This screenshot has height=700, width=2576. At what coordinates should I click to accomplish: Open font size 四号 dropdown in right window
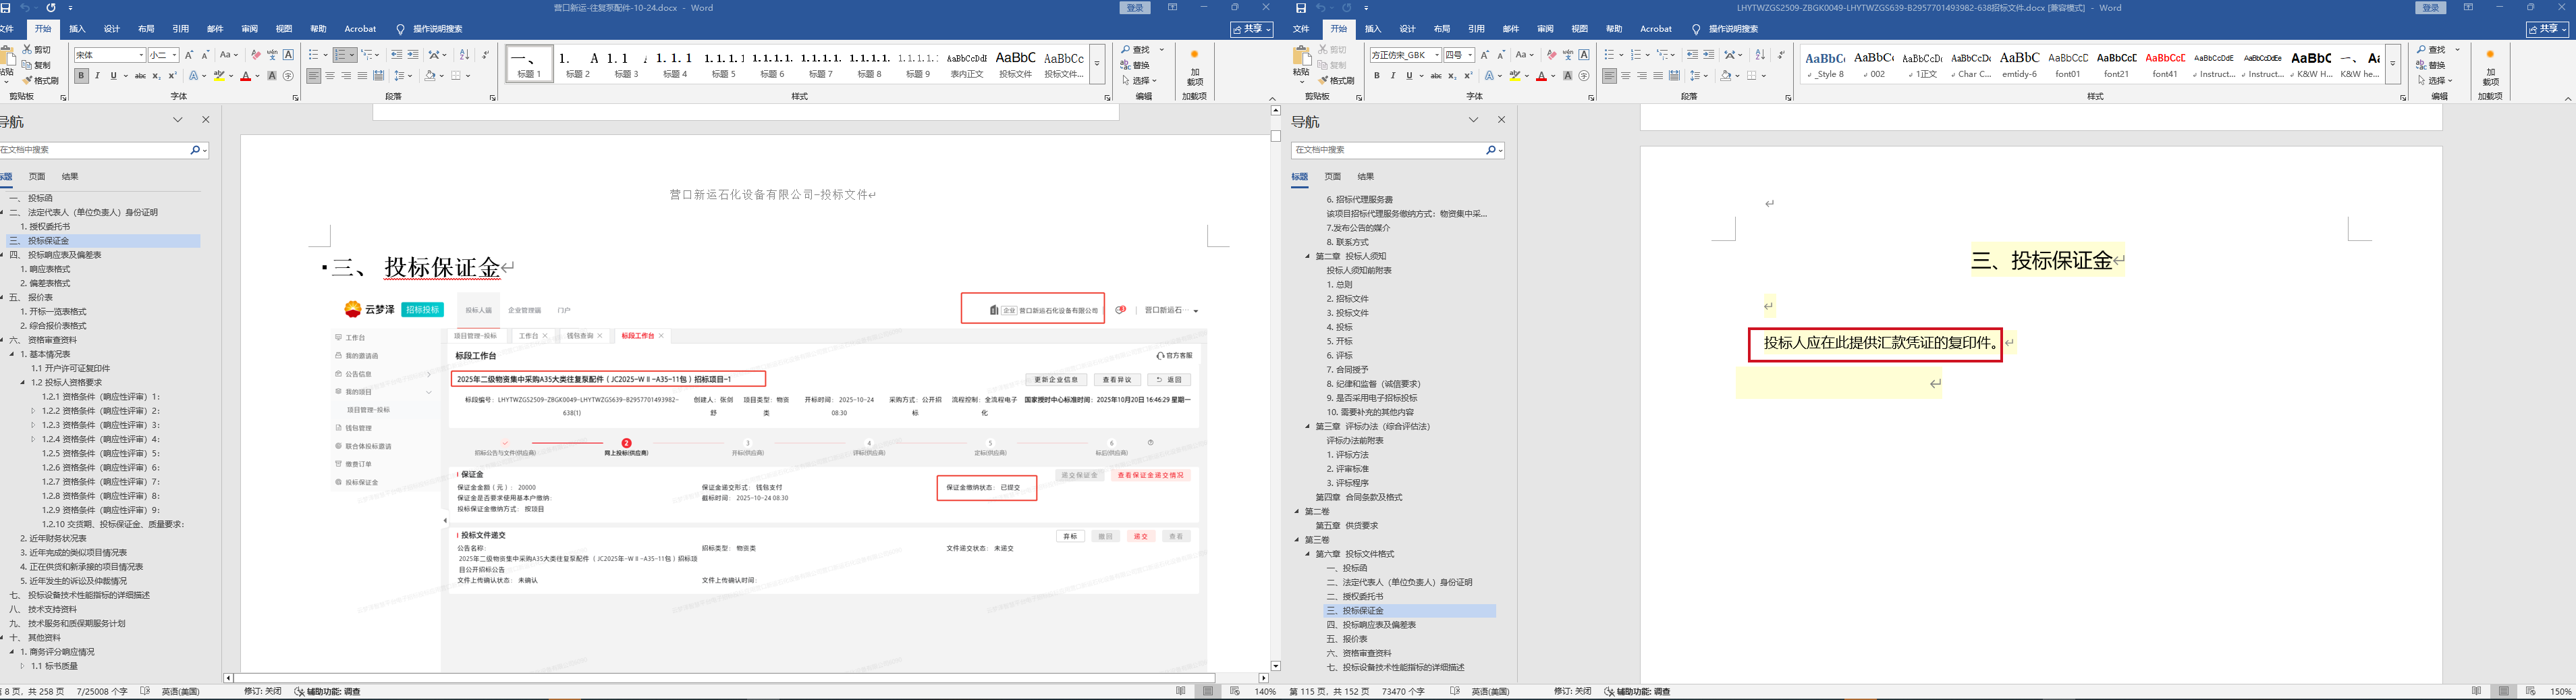tap(1470, 55)
